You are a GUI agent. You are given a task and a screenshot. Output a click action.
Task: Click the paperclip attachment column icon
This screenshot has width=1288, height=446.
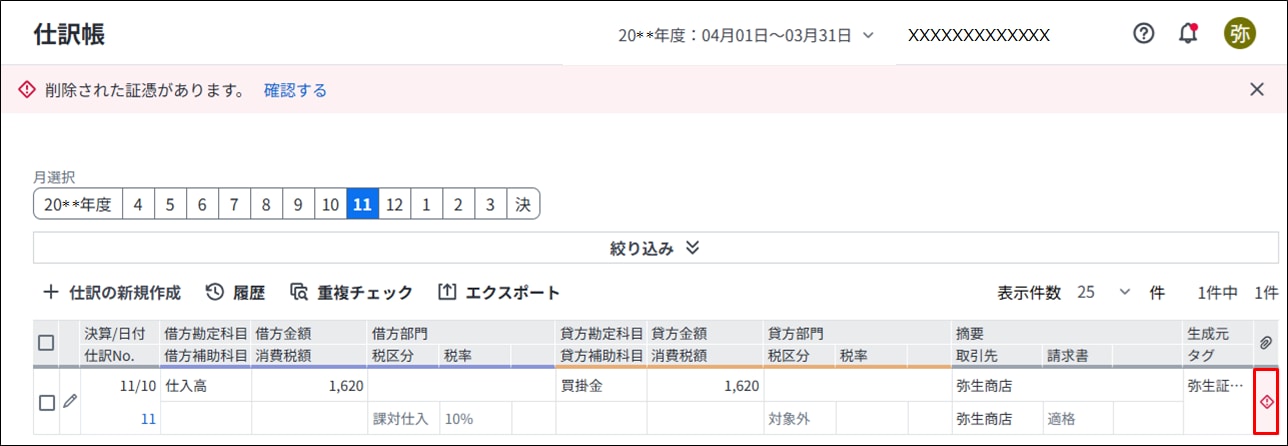[1265, 343]
